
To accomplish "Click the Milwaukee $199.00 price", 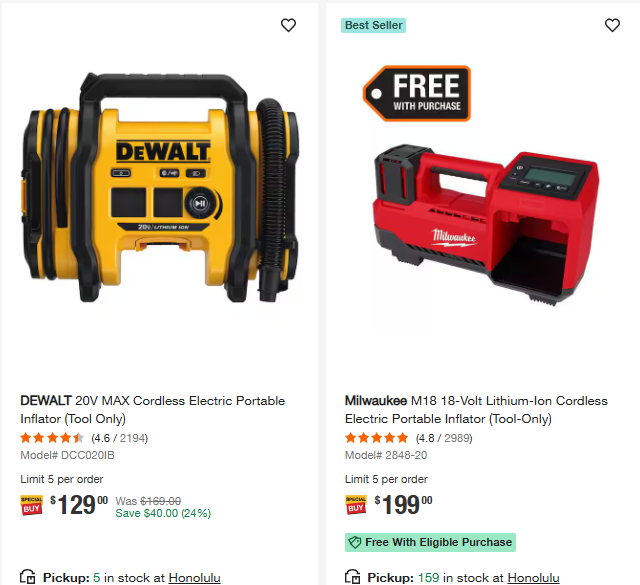I will [403, 505].
